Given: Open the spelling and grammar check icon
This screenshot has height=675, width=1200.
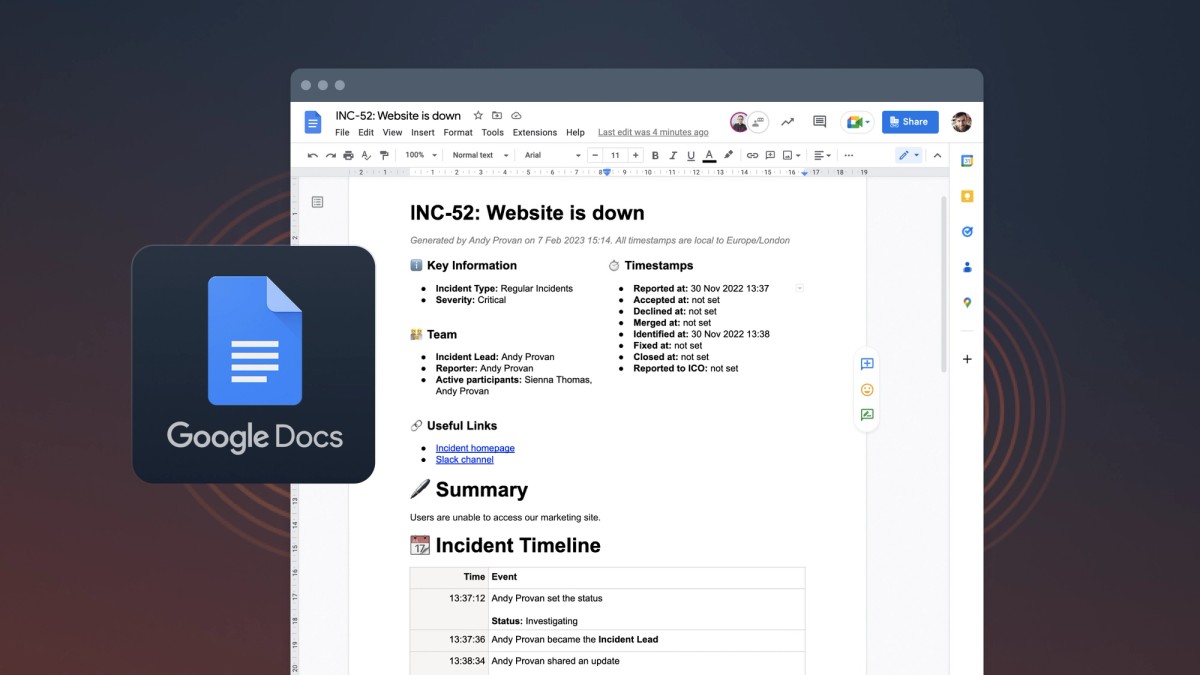Looking at the screenshot, I should [x=365, y=155].
